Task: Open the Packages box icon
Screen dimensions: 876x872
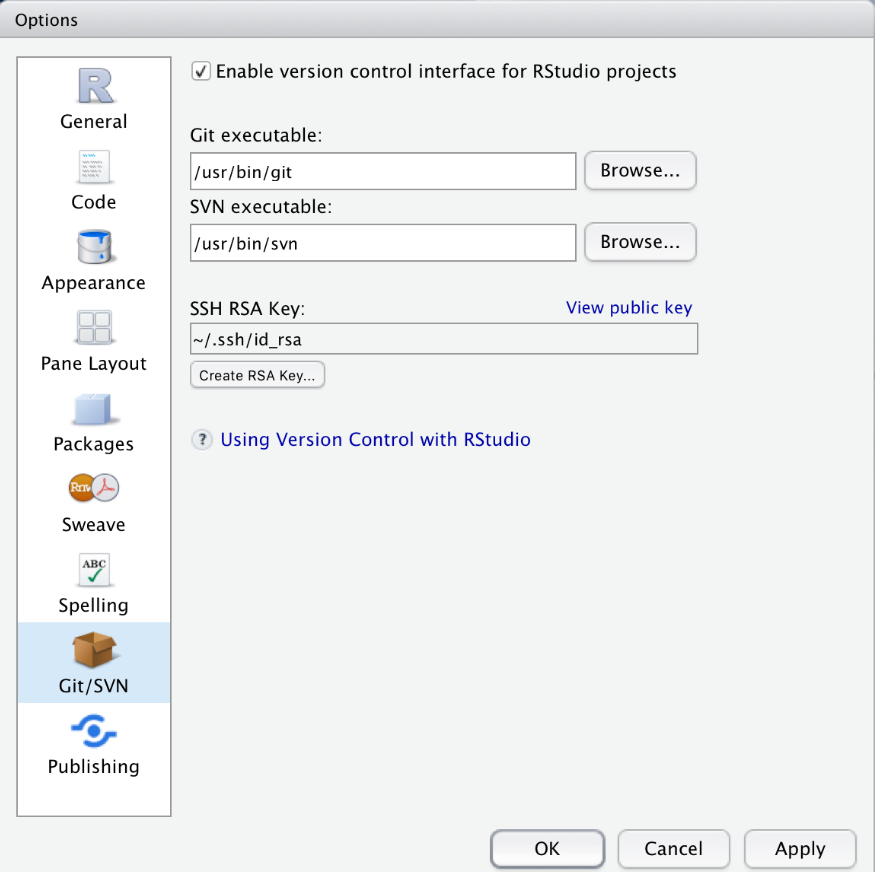Action: pyautogui.click(x=94, y=409)
